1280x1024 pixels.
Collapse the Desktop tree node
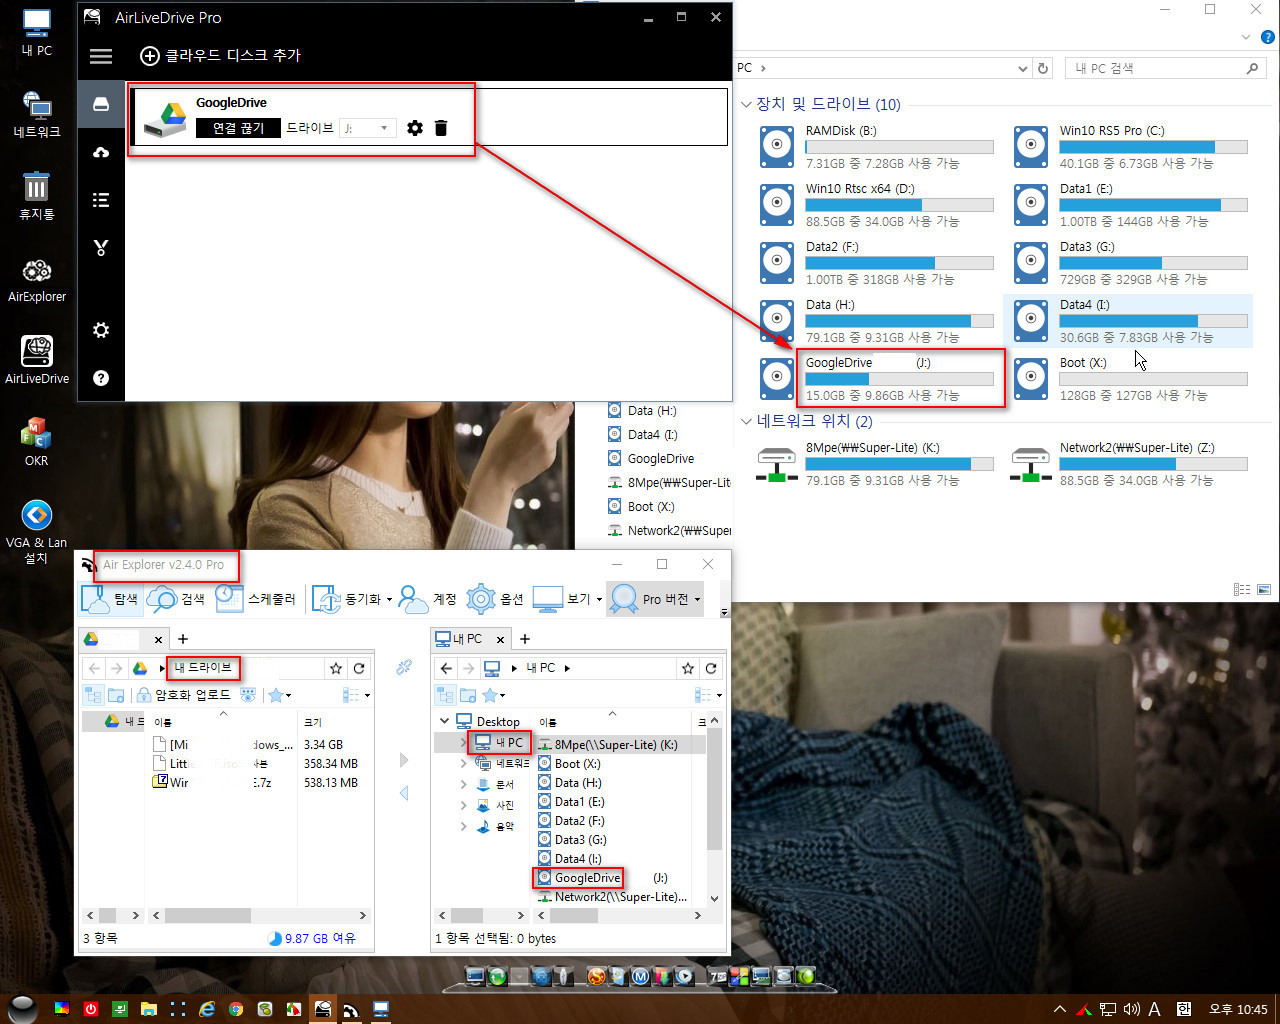[x=445, y=721]
